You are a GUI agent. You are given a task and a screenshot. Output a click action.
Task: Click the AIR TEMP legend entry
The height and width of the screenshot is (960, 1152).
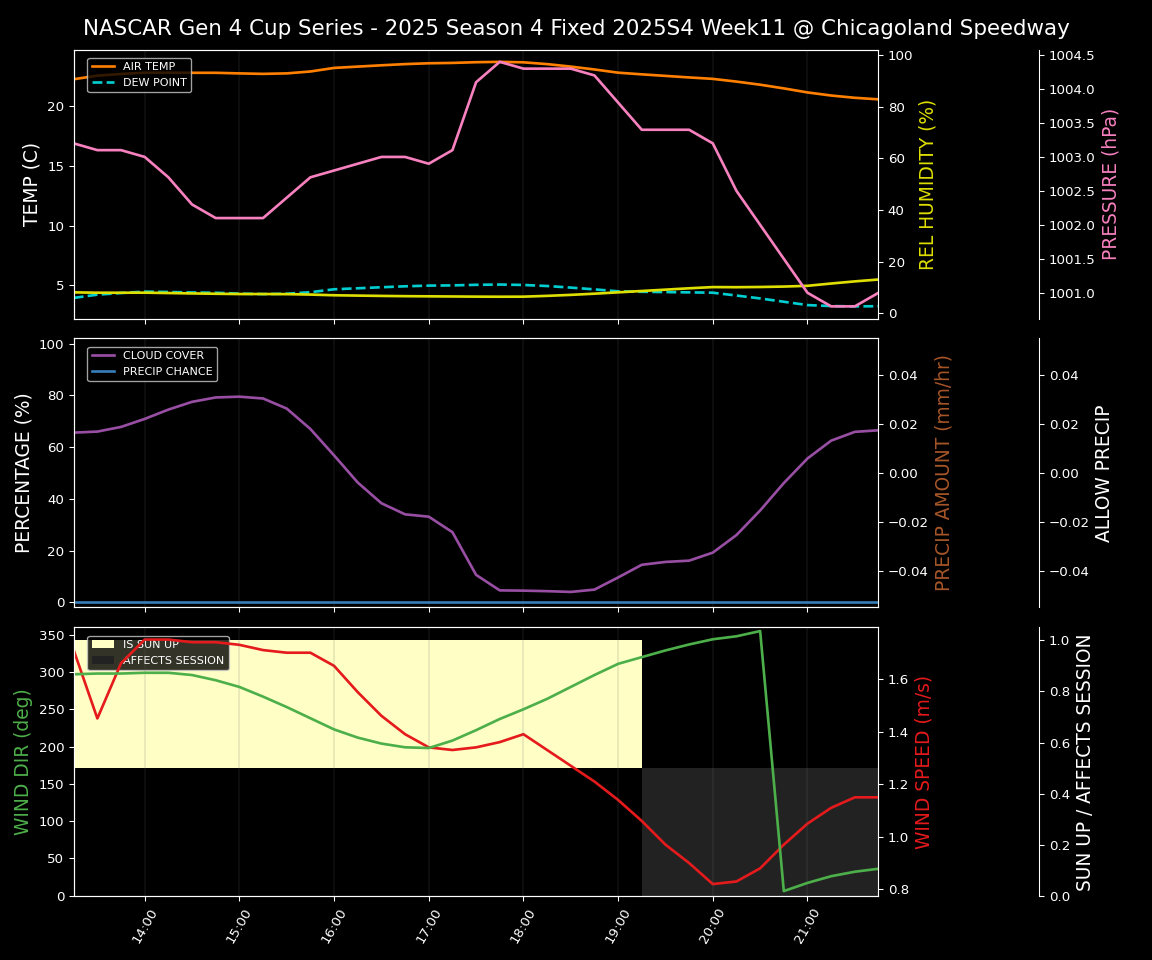(148, 67)
